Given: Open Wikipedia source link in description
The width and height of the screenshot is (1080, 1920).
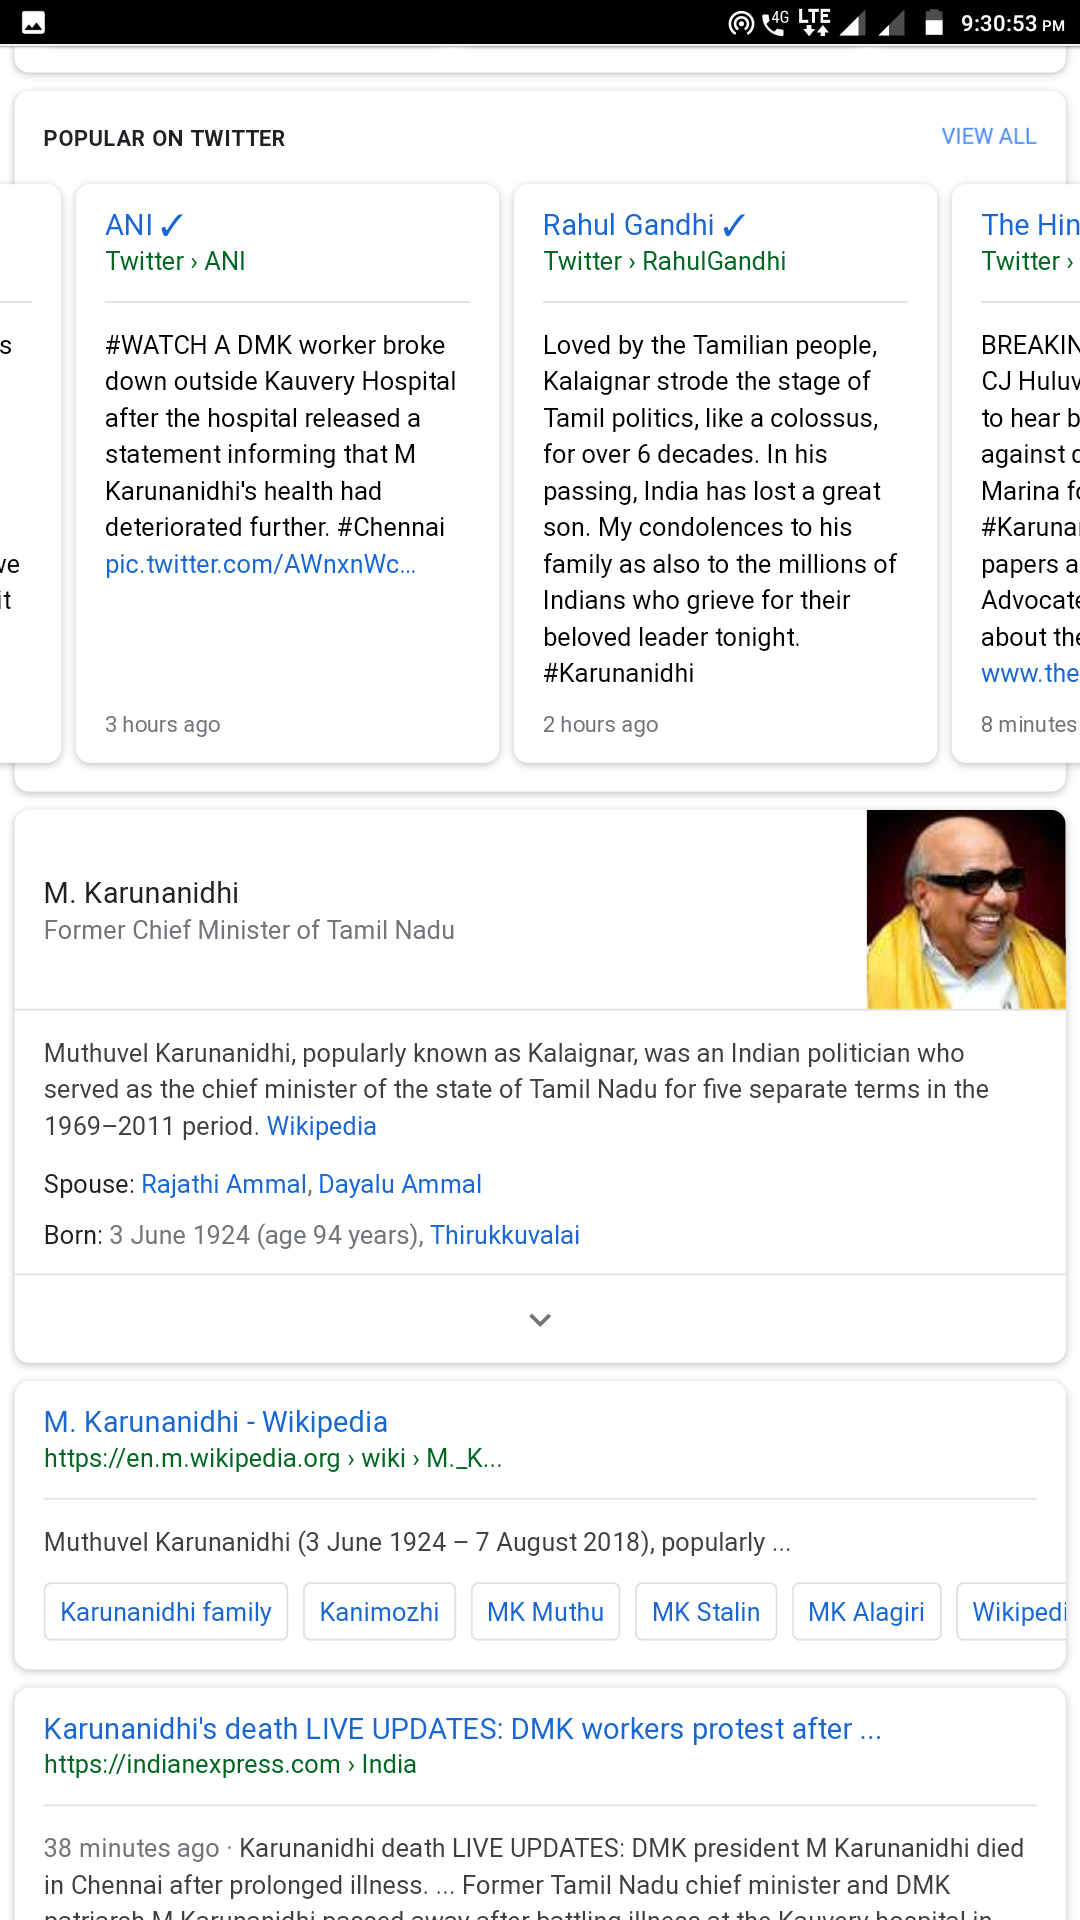Looking at the screenshot, I should pyautogui.click(x=321, y=1126).
